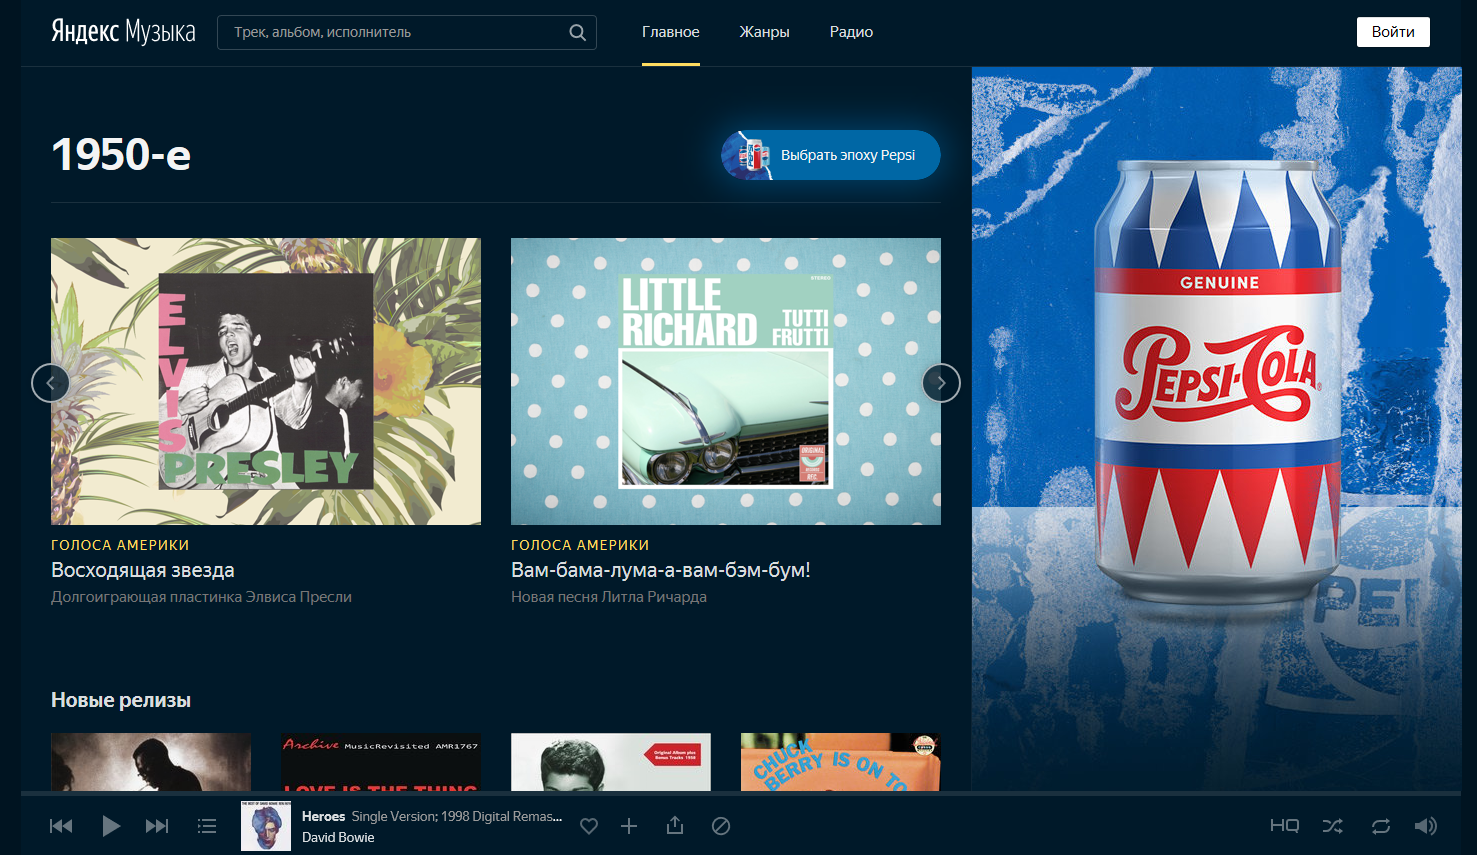
Task: Open the Главное tab
Action: click(671, 32)
